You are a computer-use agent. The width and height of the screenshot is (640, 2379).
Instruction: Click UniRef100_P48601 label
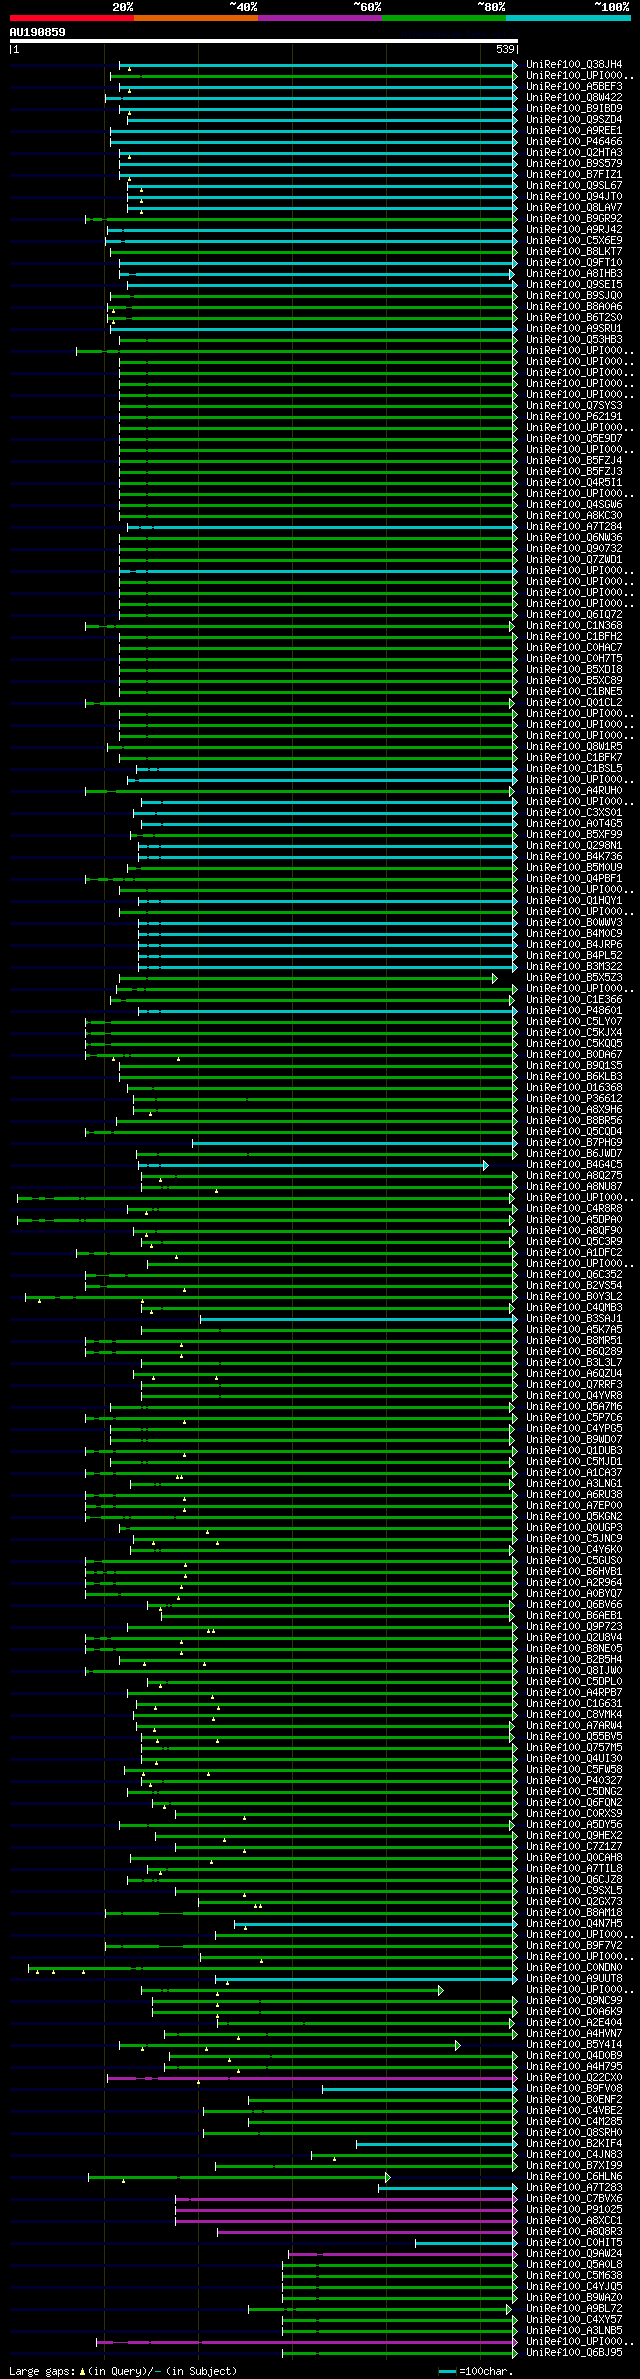pos(574,1011)
